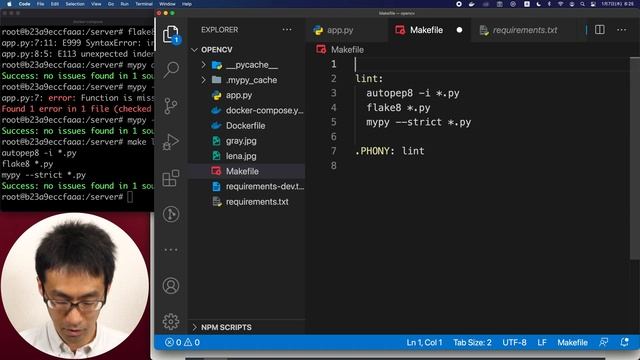The image size is (640, 360).
Task: Open the Go menu
Action: click(111, 4)
